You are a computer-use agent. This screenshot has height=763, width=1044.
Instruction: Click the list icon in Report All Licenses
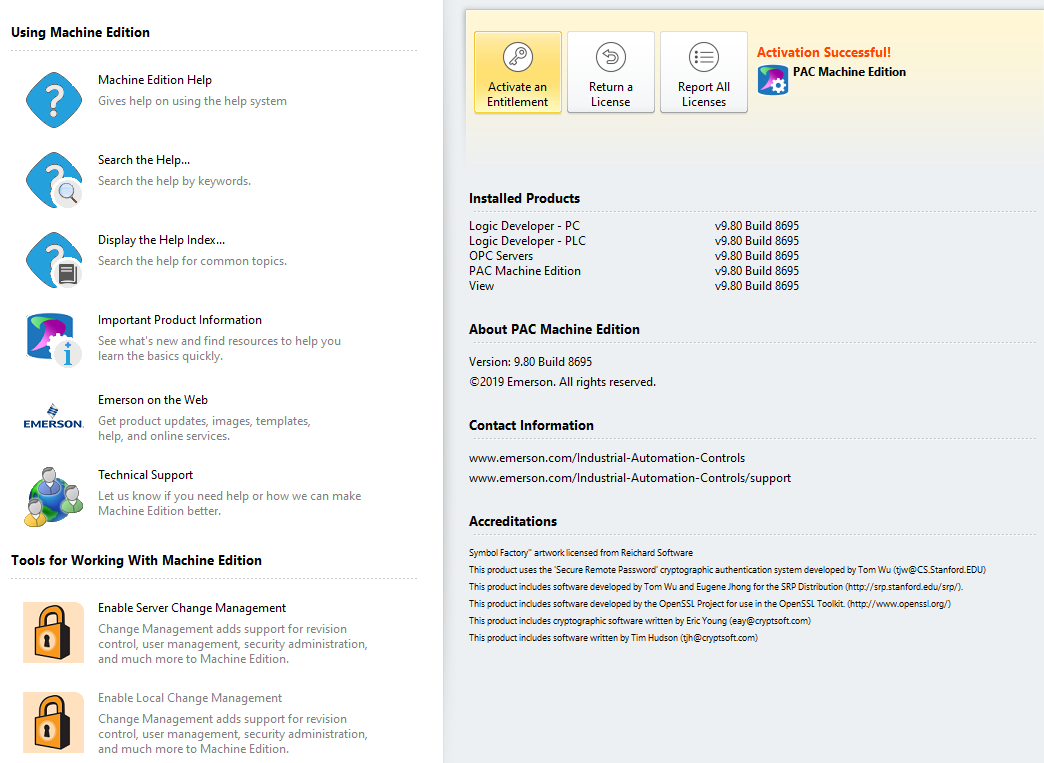tap(704, 57)
